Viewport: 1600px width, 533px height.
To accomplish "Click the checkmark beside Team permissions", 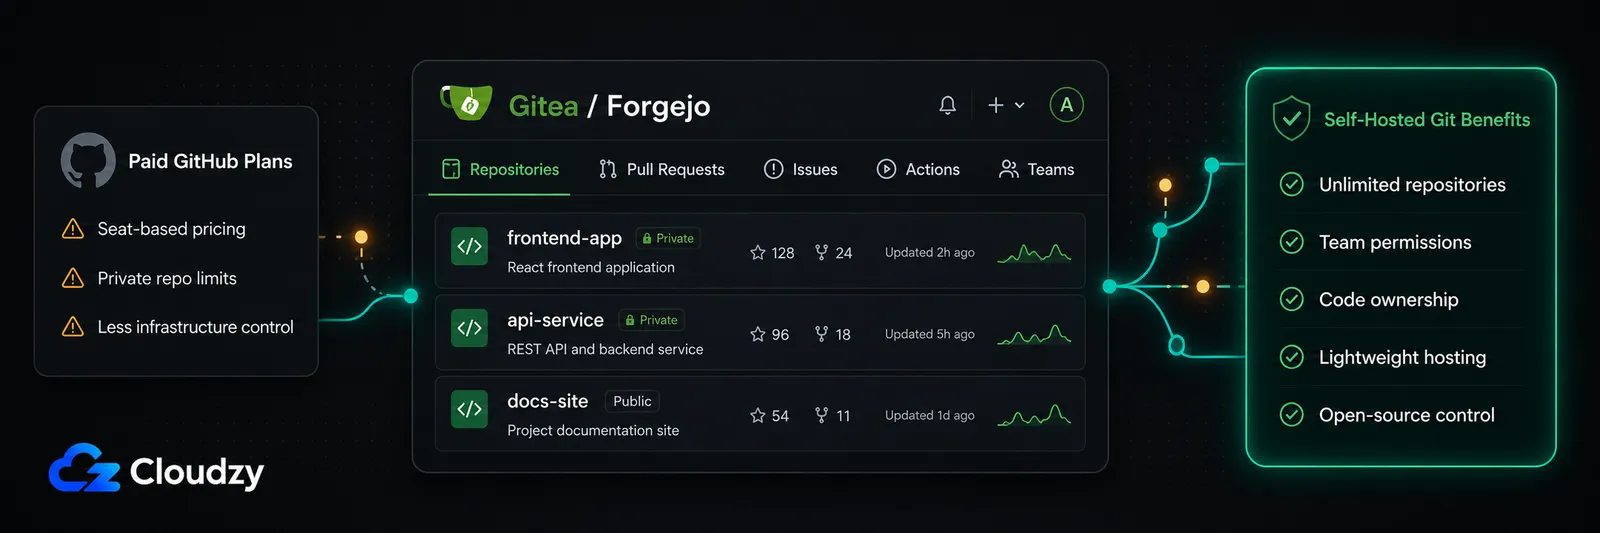I will tap(1292, 242).
